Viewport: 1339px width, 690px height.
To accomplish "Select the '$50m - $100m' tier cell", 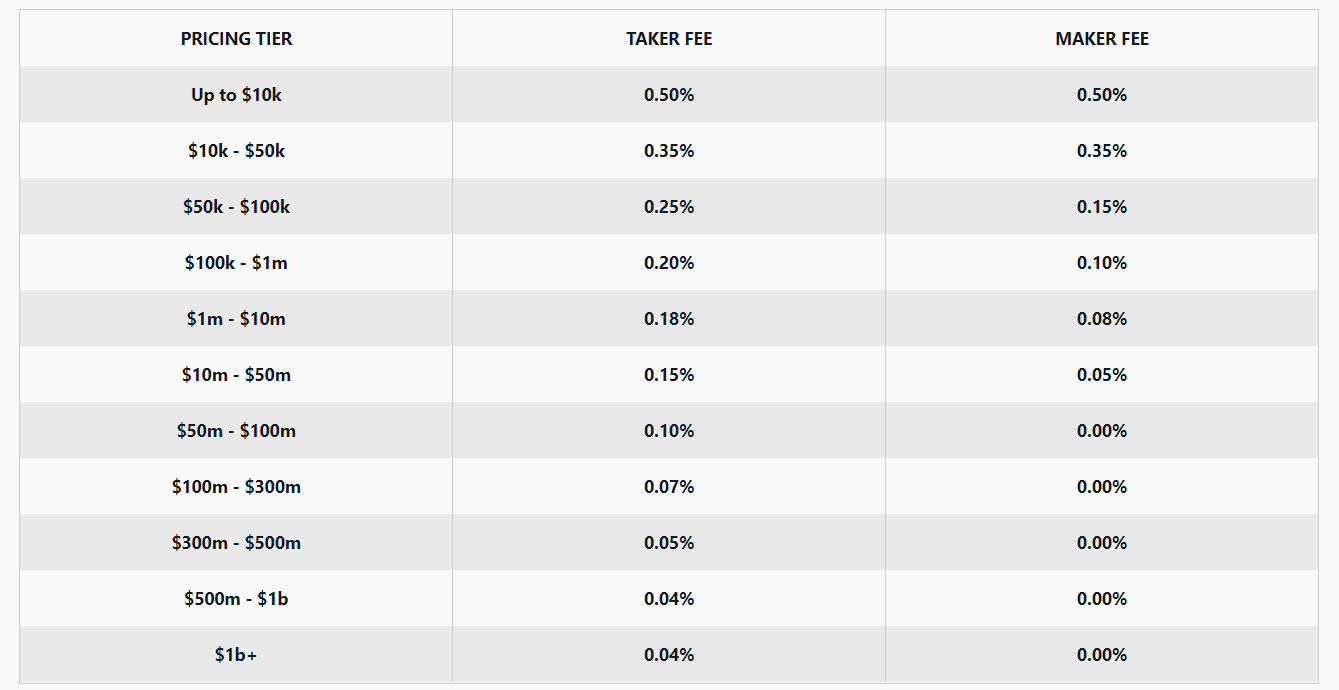I will click(x=236, y=431).
